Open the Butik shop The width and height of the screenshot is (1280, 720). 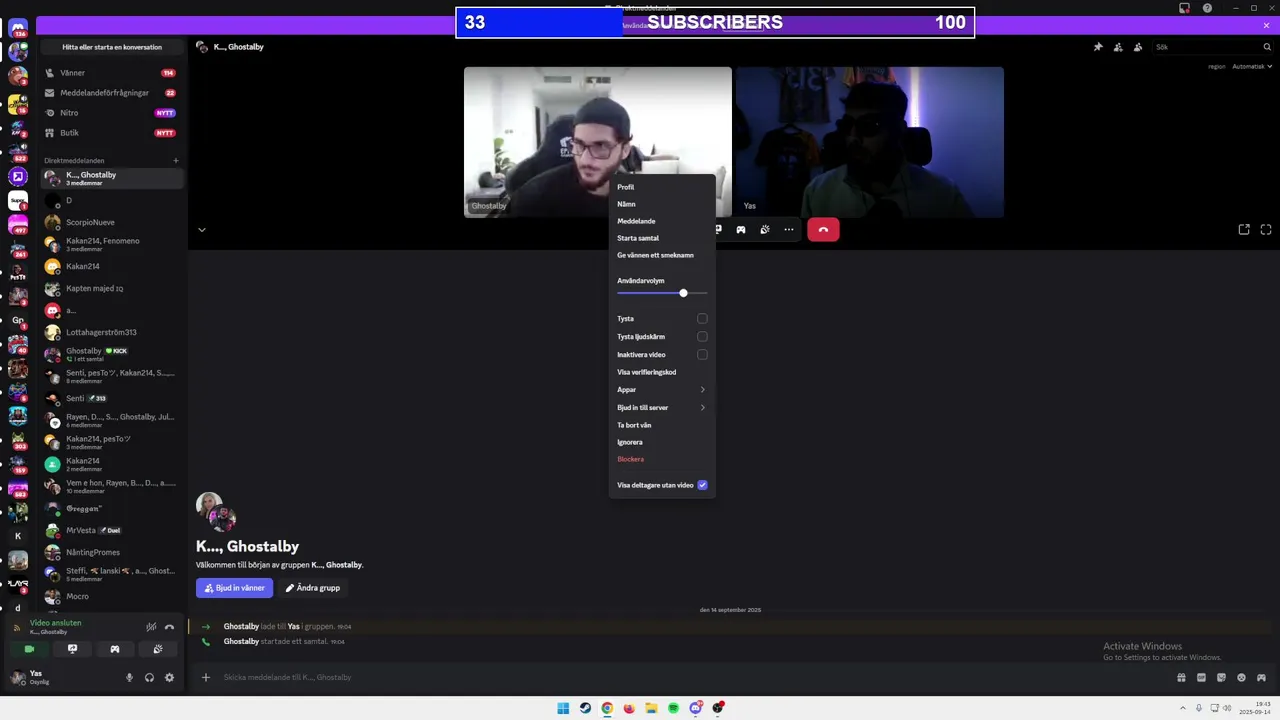(x=111, y=133)
